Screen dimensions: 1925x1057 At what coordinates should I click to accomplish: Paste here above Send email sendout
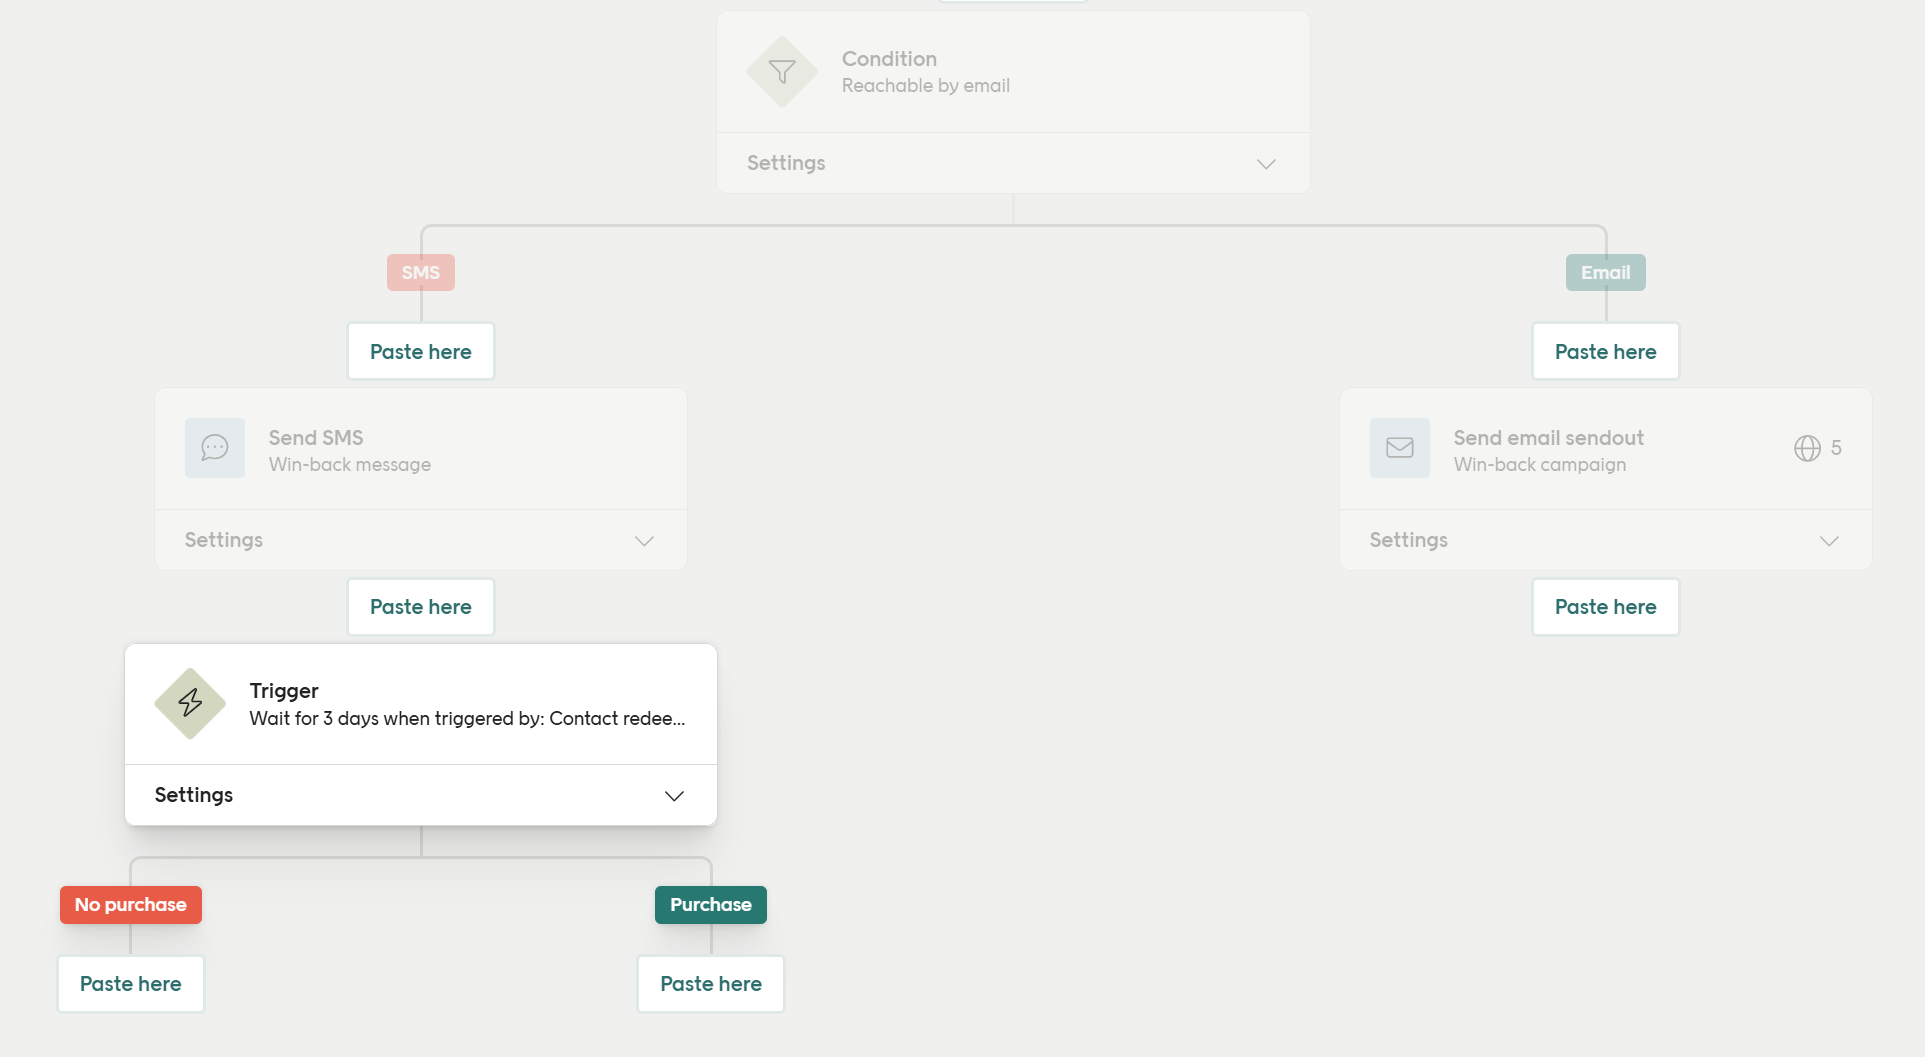(x=1605, y=352)
